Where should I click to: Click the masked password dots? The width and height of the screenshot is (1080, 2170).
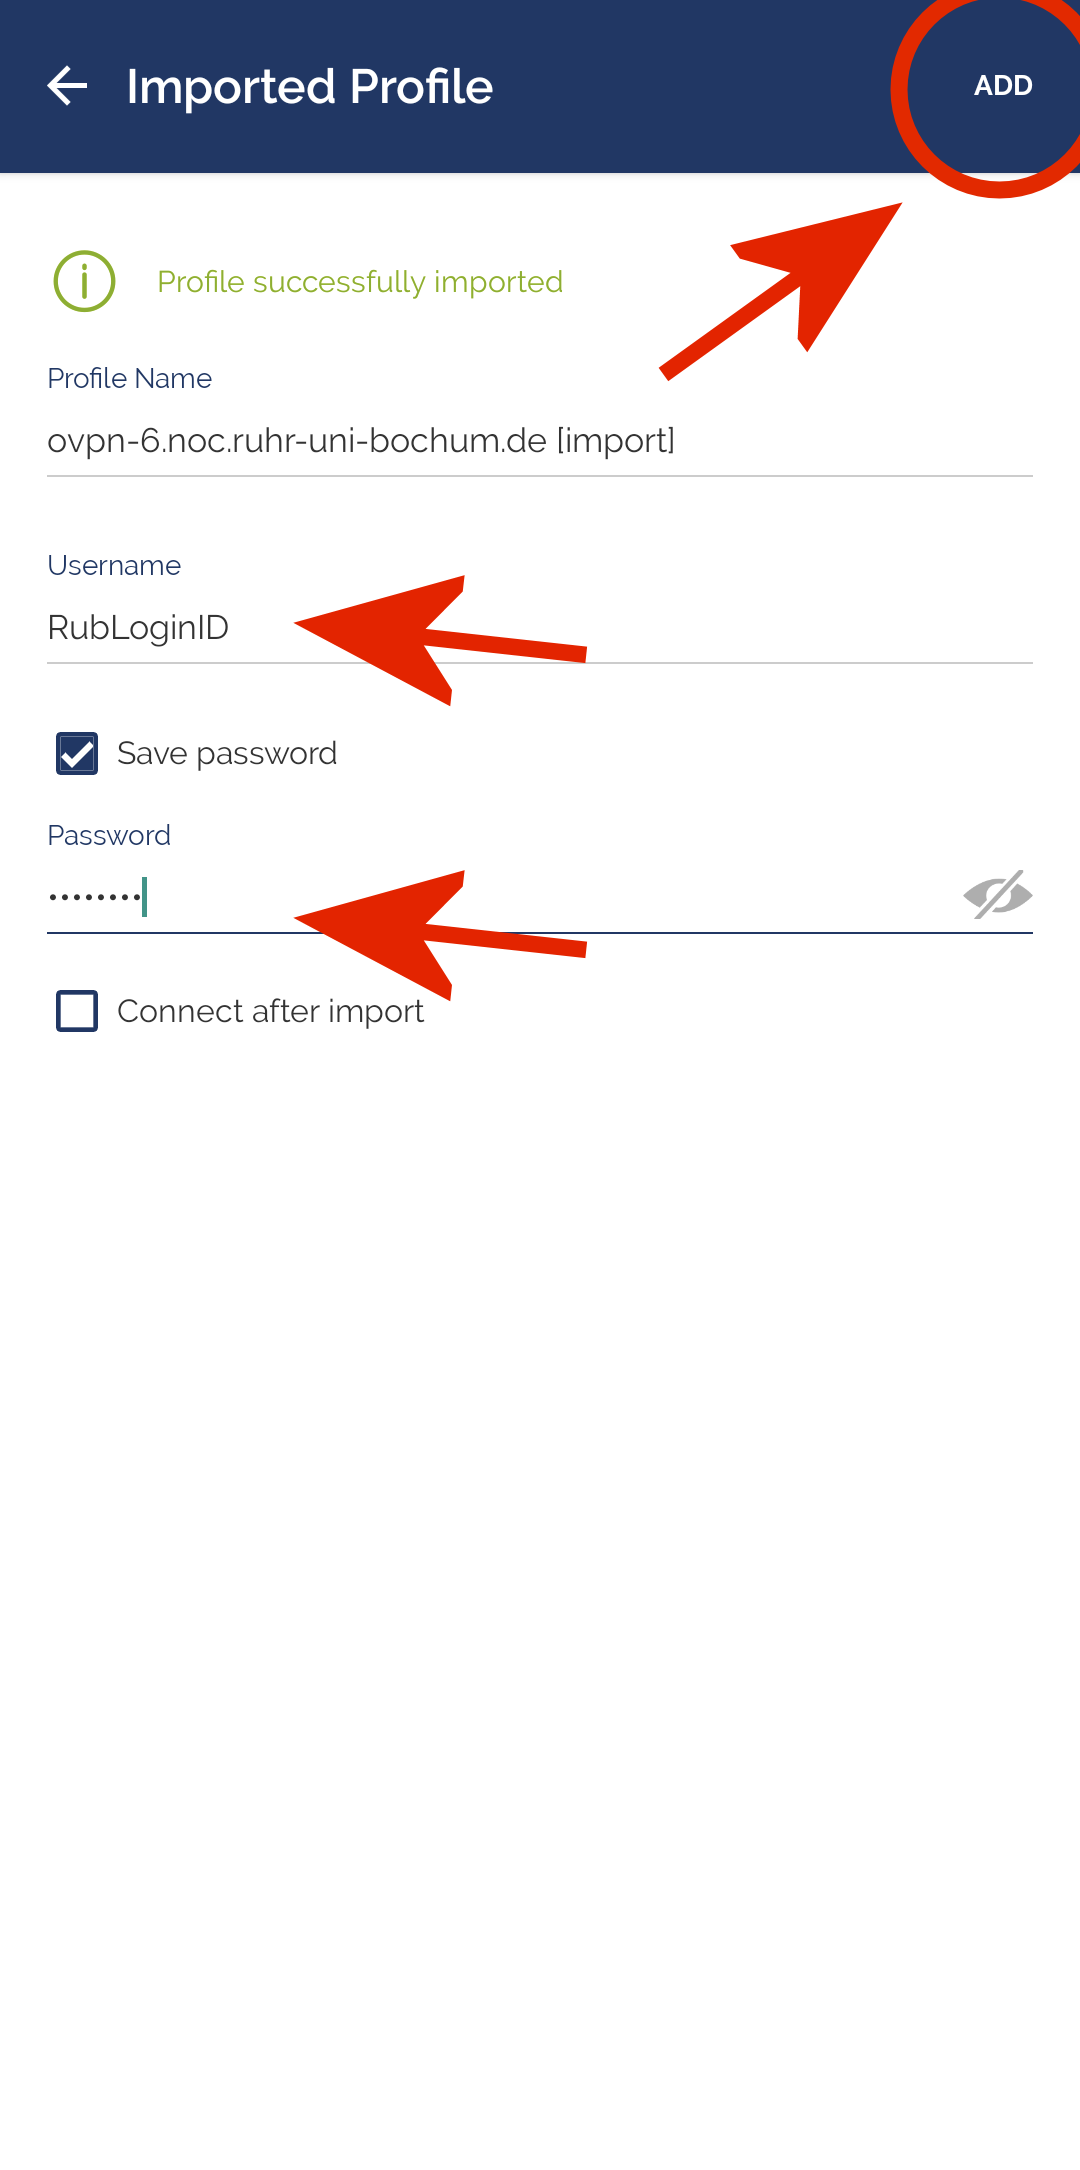pos(95,897)
